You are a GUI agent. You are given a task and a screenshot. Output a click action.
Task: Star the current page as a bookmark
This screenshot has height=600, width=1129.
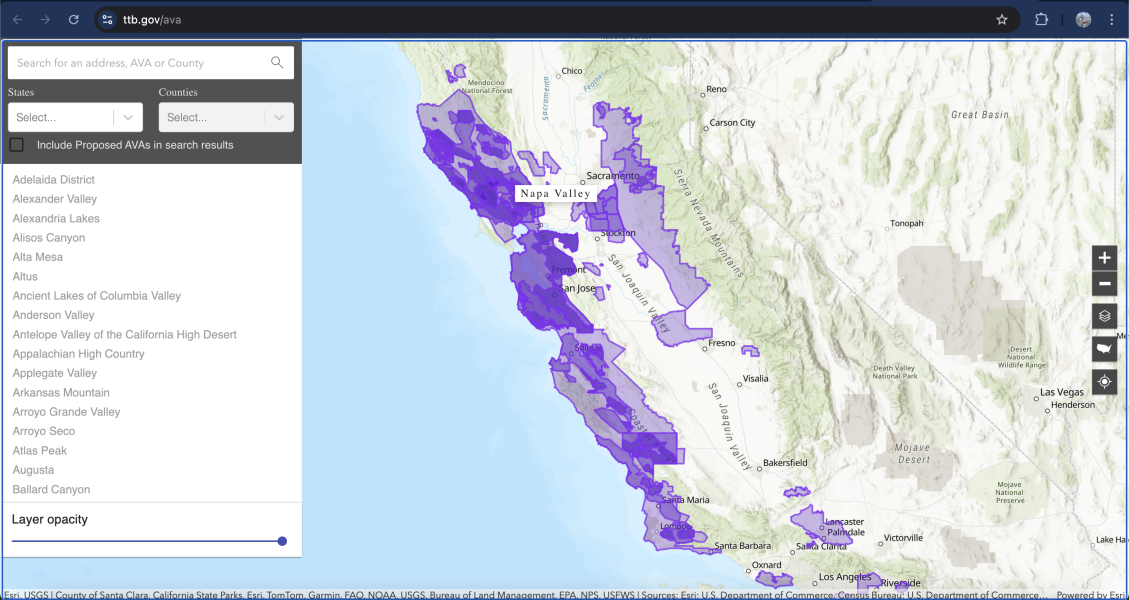(1001, 18)
